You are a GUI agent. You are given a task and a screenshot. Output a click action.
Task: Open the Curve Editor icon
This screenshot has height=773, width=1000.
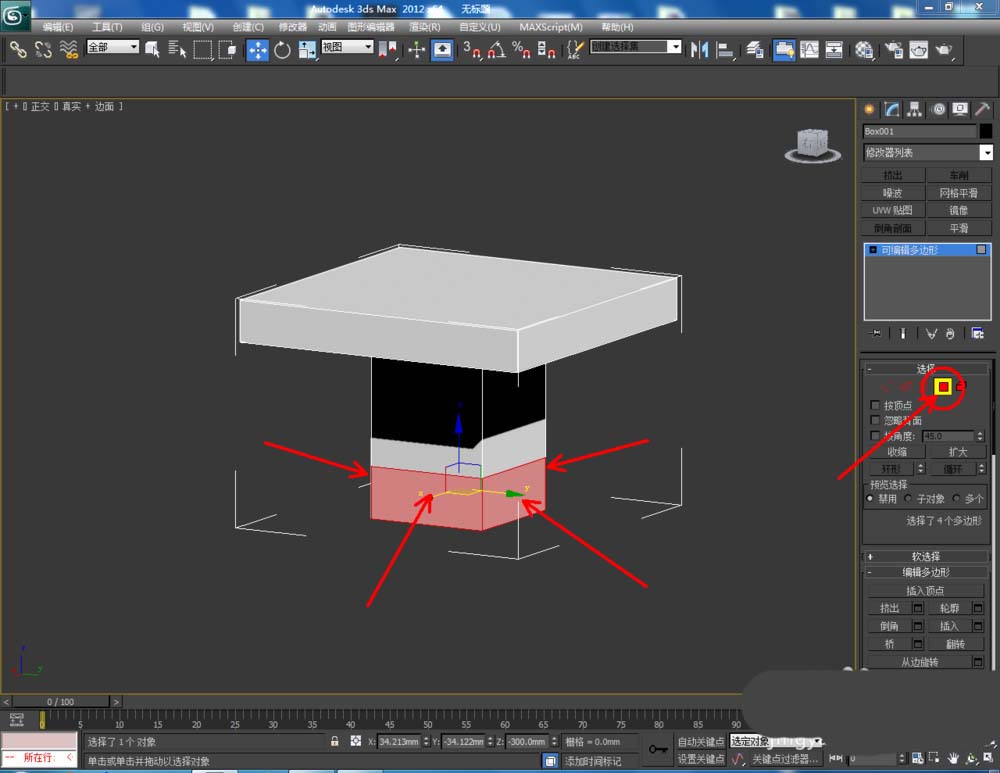[809, 50]
